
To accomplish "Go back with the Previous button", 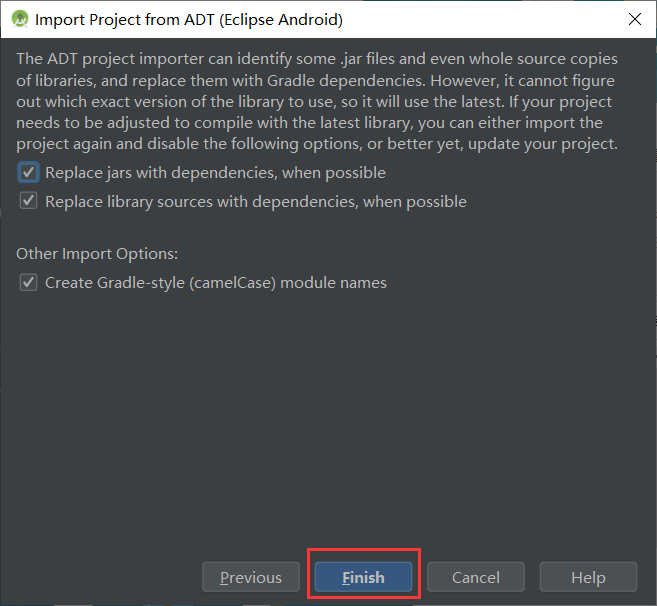I will pos(251,577).
